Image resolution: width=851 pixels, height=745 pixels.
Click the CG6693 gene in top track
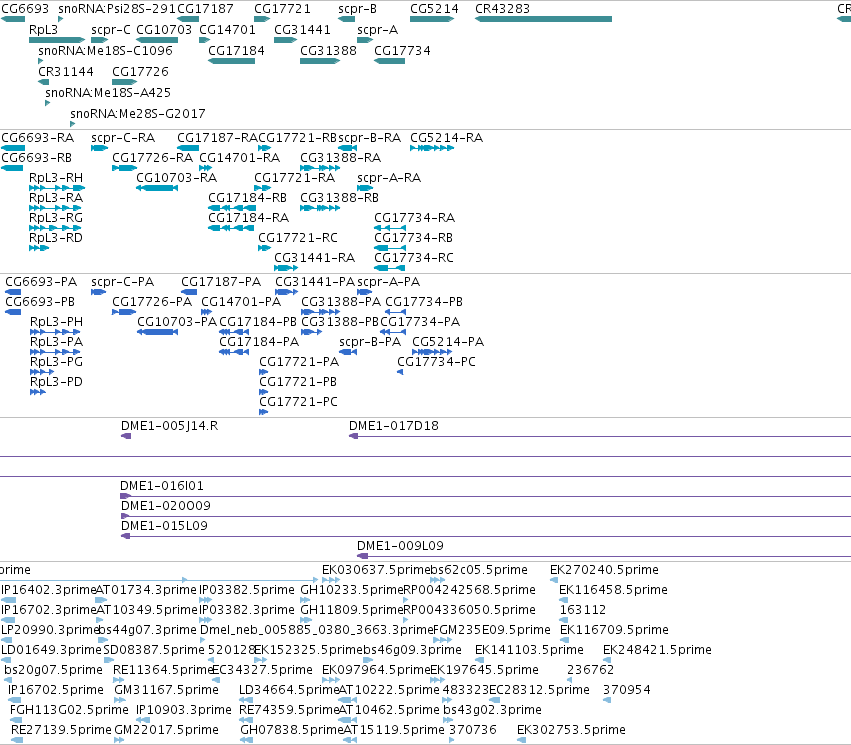point(13,19)
